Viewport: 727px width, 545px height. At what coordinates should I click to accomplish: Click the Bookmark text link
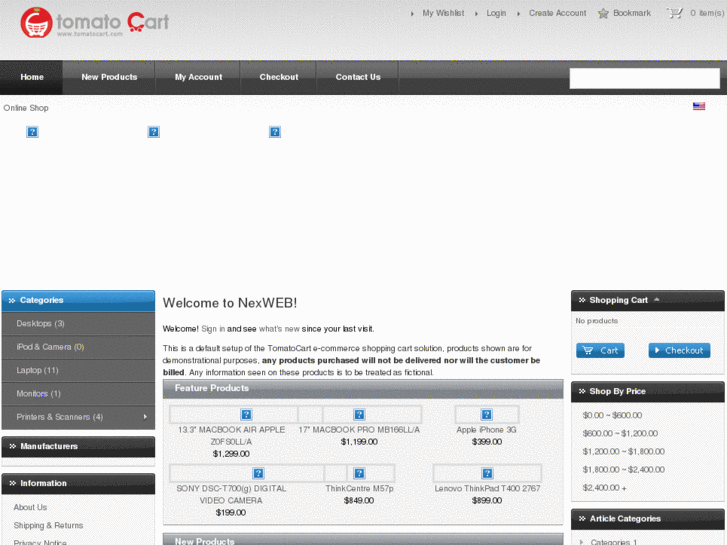click(x=632, y=13)
